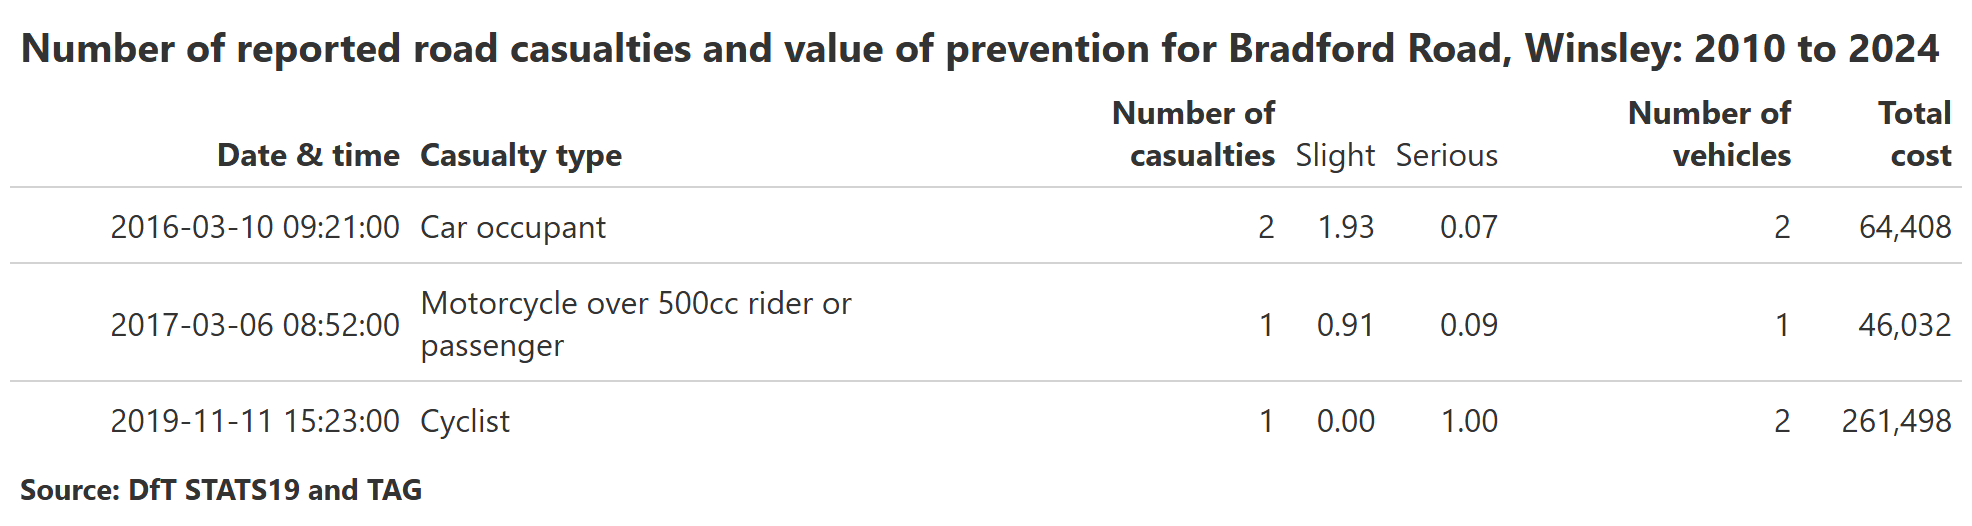This screenshot has height=526, width=1972.
Task: Click the 2017-03-06 08:52:00 date cell
Action: click(255, 324)
